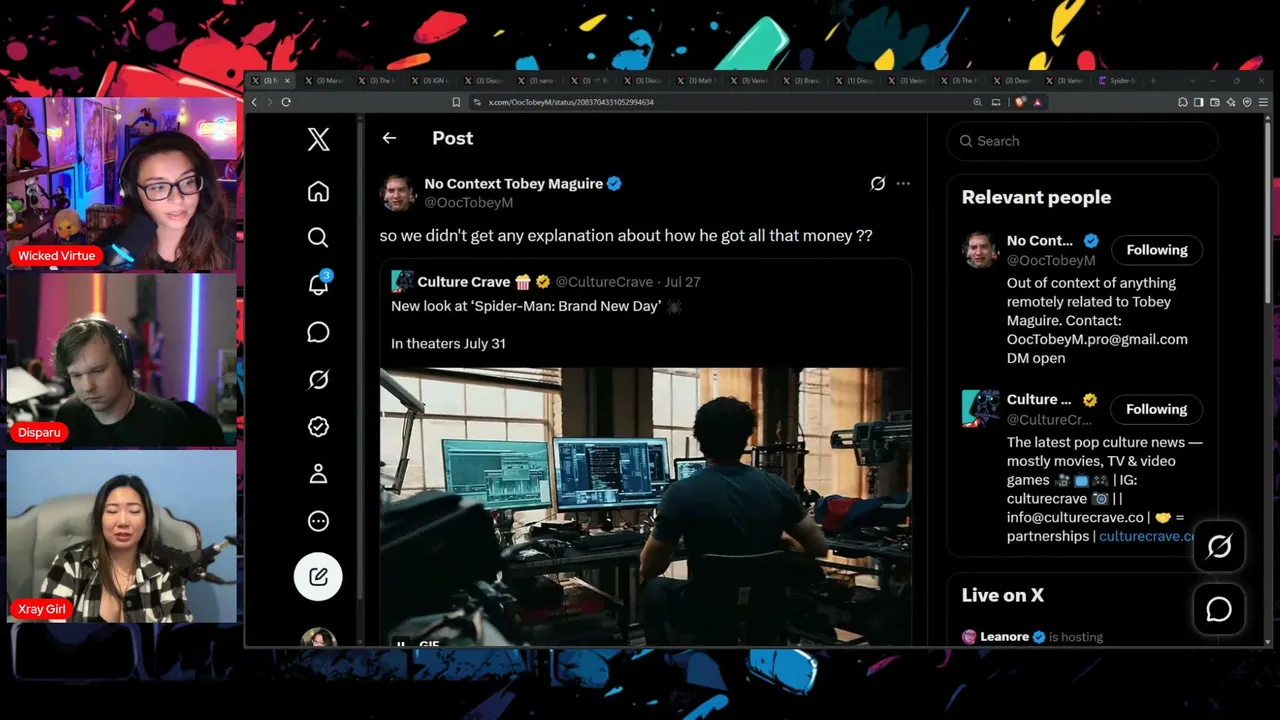Screen dimensions: 1280x720
Task: Open the culturecrave.co link in bio
Action: pos(1147,536)
